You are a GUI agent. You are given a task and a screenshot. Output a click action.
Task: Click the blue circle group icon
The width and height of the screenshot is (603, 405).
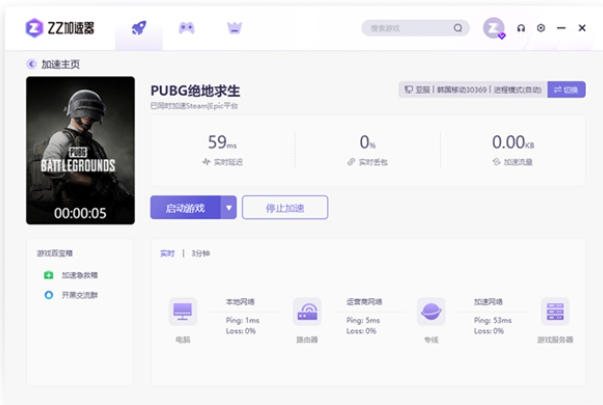coord(48,295)
